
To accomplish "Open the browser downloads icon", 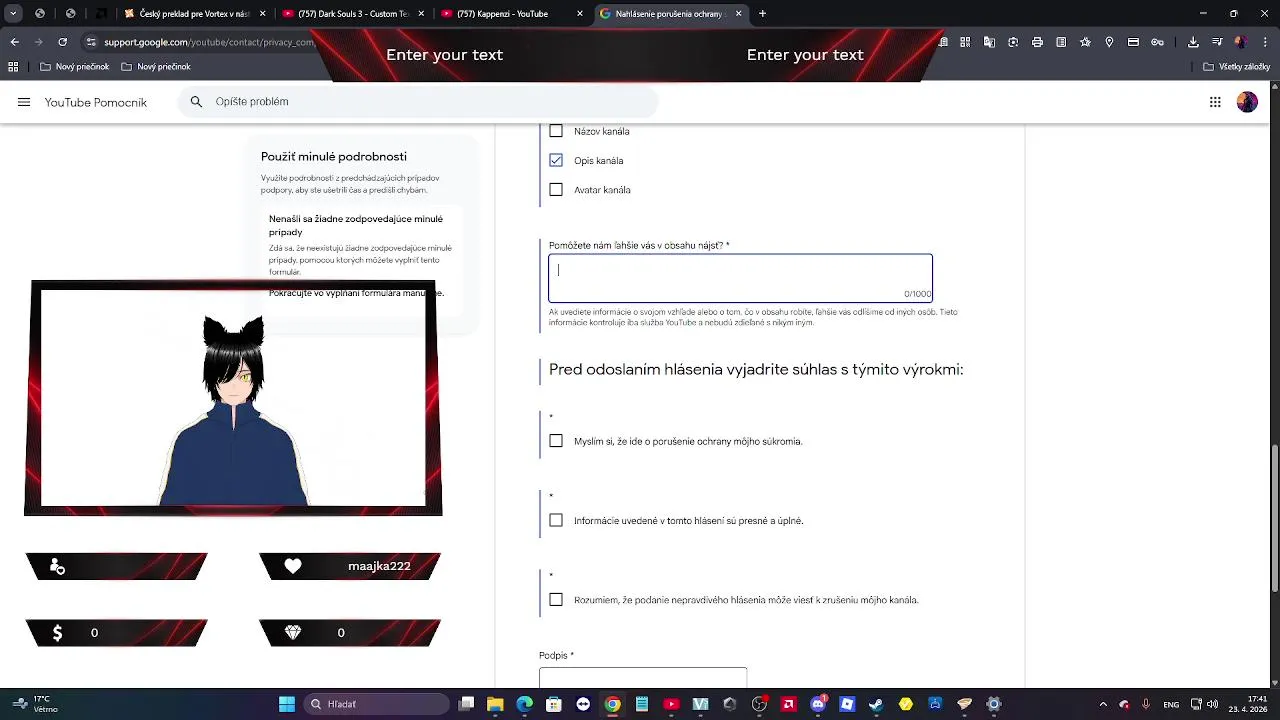I will pyautogui.click(x=1193, y=42).
